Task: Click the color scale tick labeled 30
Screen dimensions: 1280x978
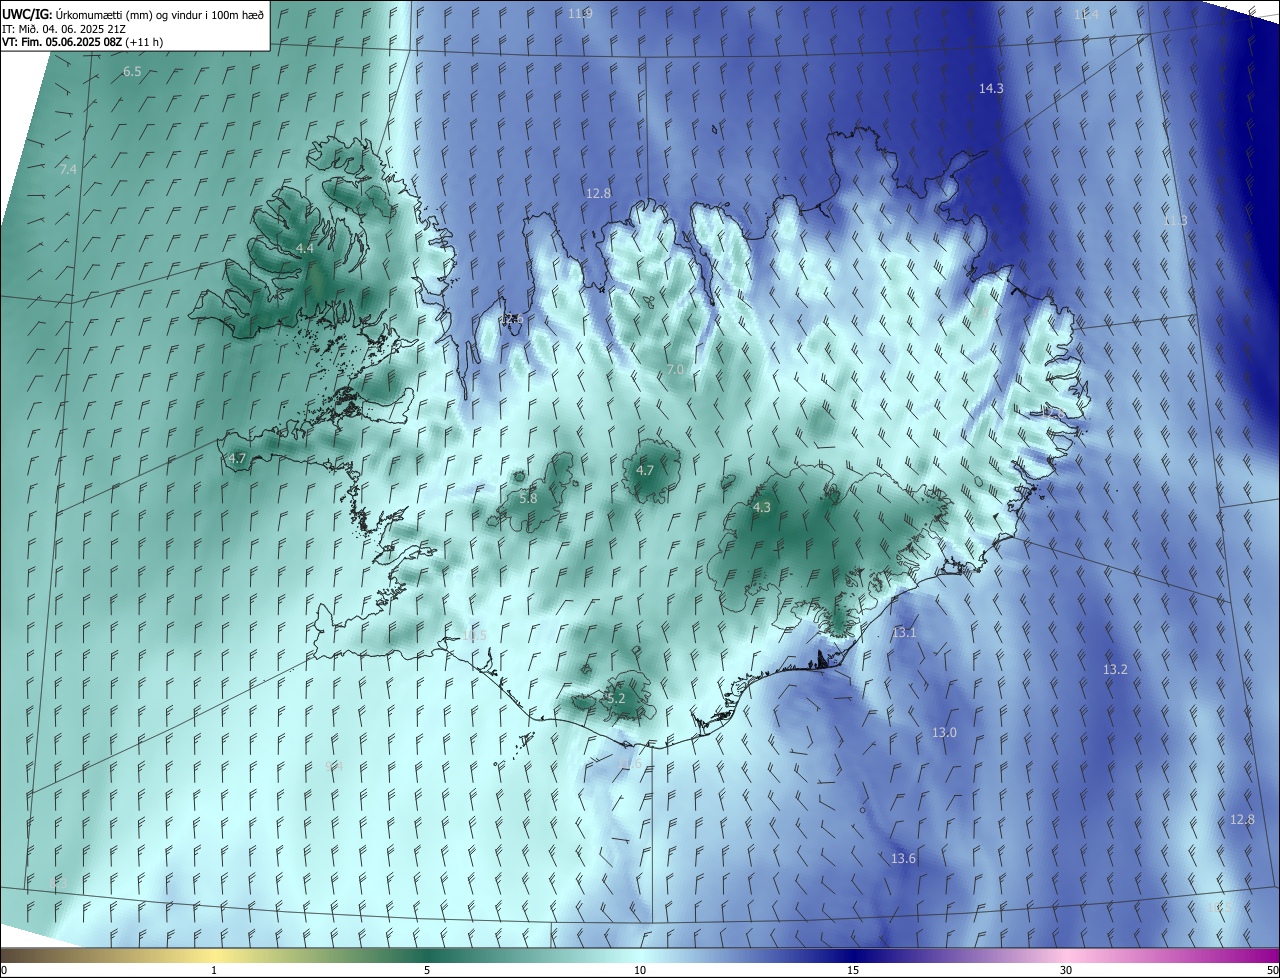Action: click(1066, 971)
